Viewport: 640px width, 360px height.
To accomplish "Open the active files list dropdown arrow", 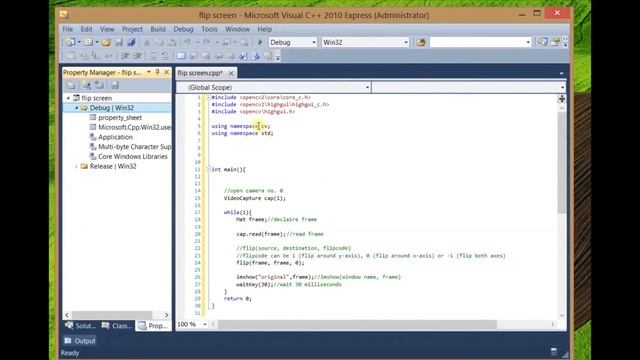I will (x=562, y=73).
